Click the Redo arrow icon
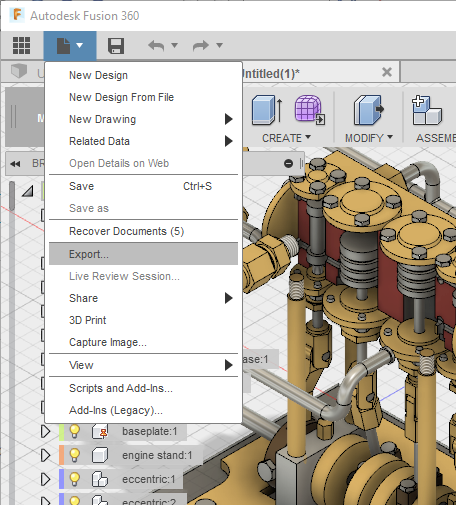The image size is (456, 505). [201, 45]
